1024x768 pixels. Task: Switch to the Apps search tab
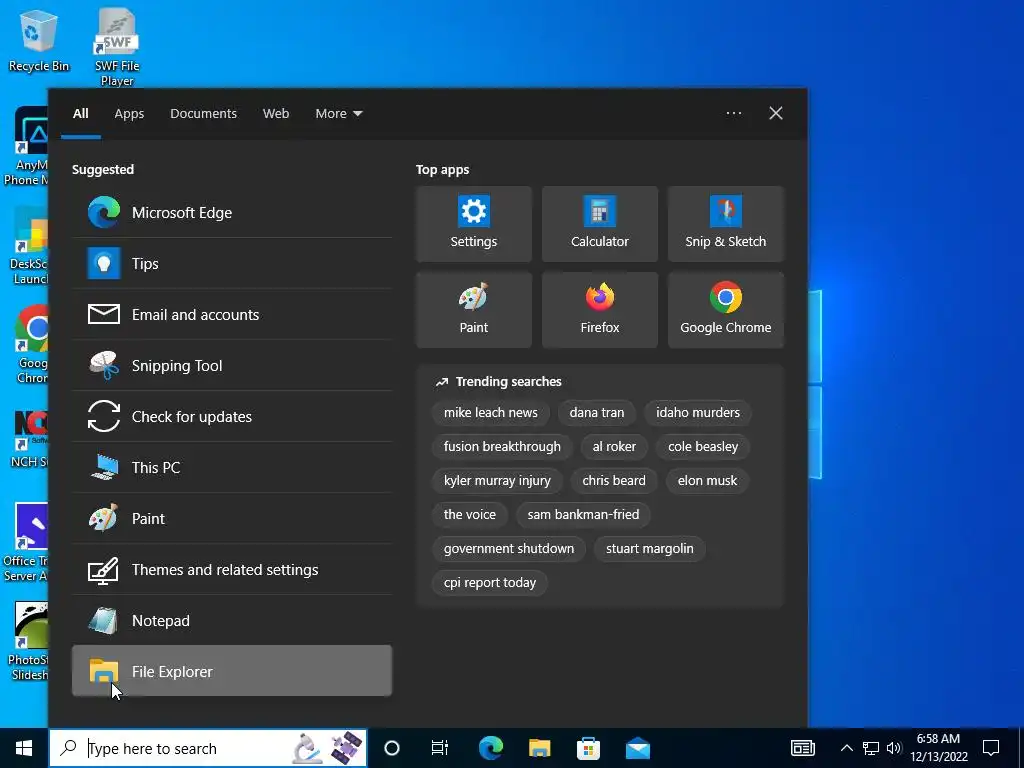click(x=129, y=114)
